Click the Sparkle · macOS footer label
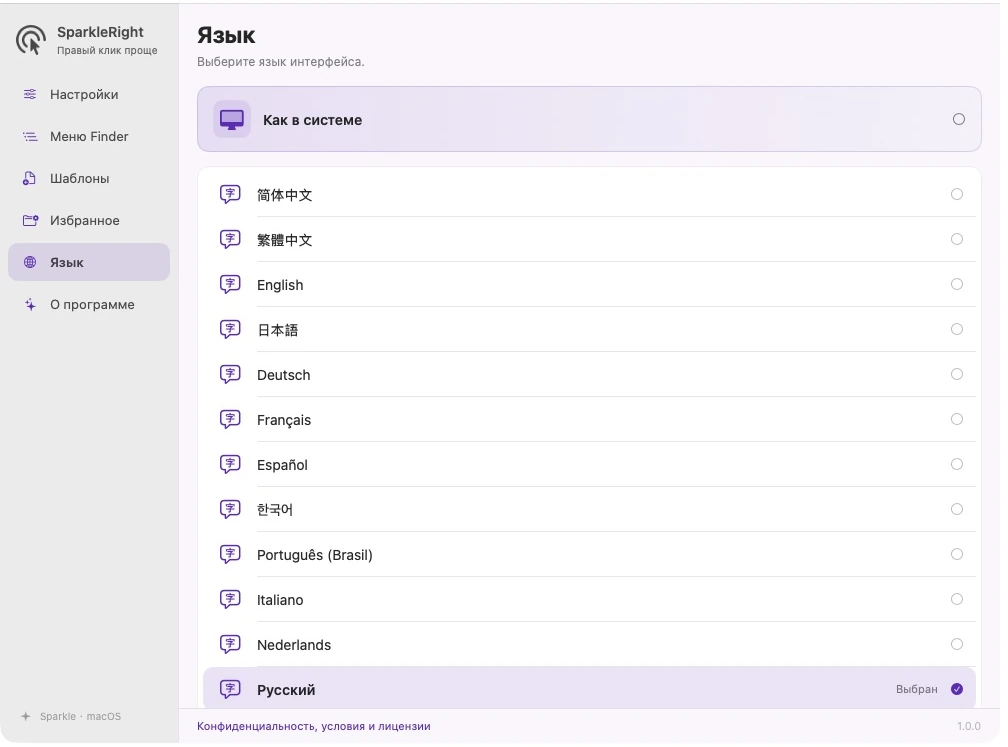 click(x=80, y=717)
